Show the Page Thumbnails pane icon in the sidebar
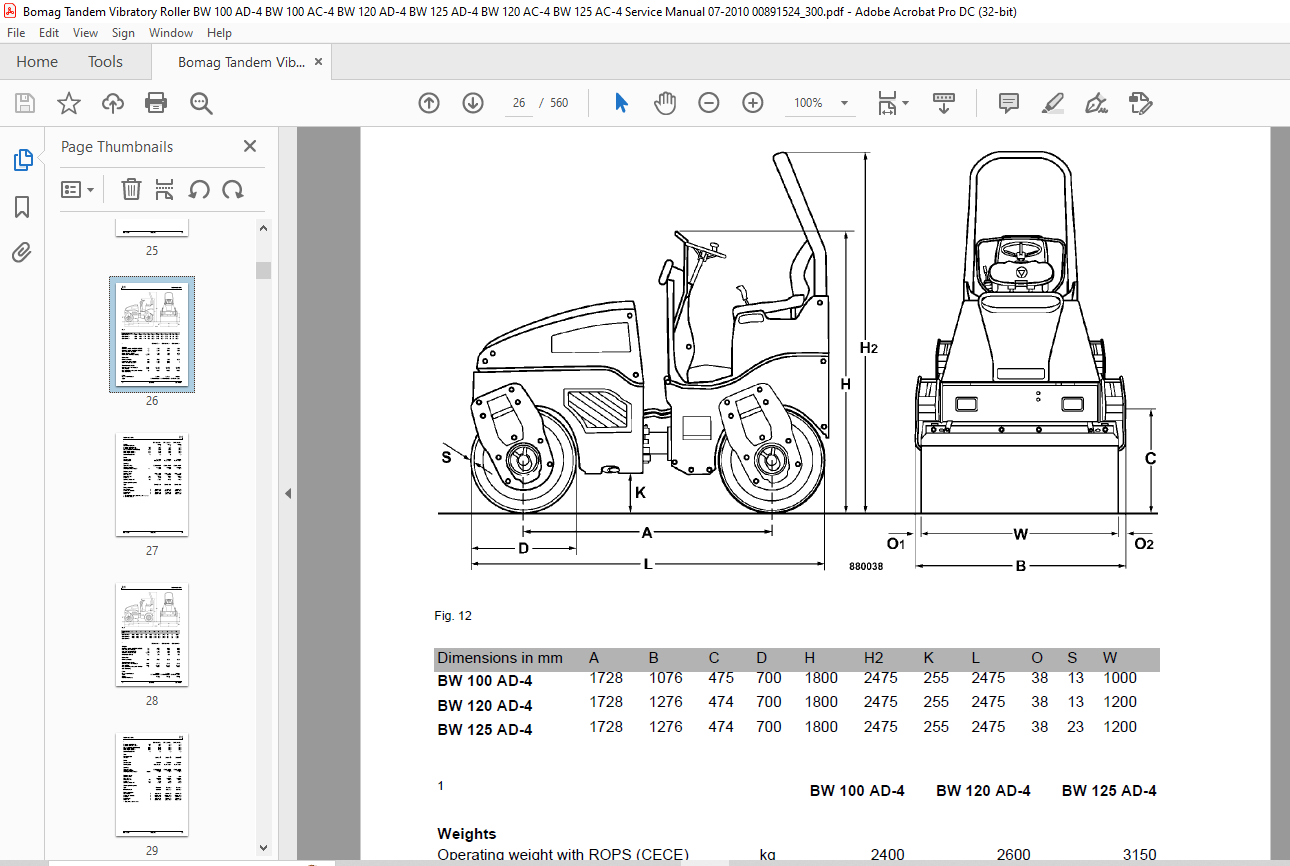 point(22,160)
